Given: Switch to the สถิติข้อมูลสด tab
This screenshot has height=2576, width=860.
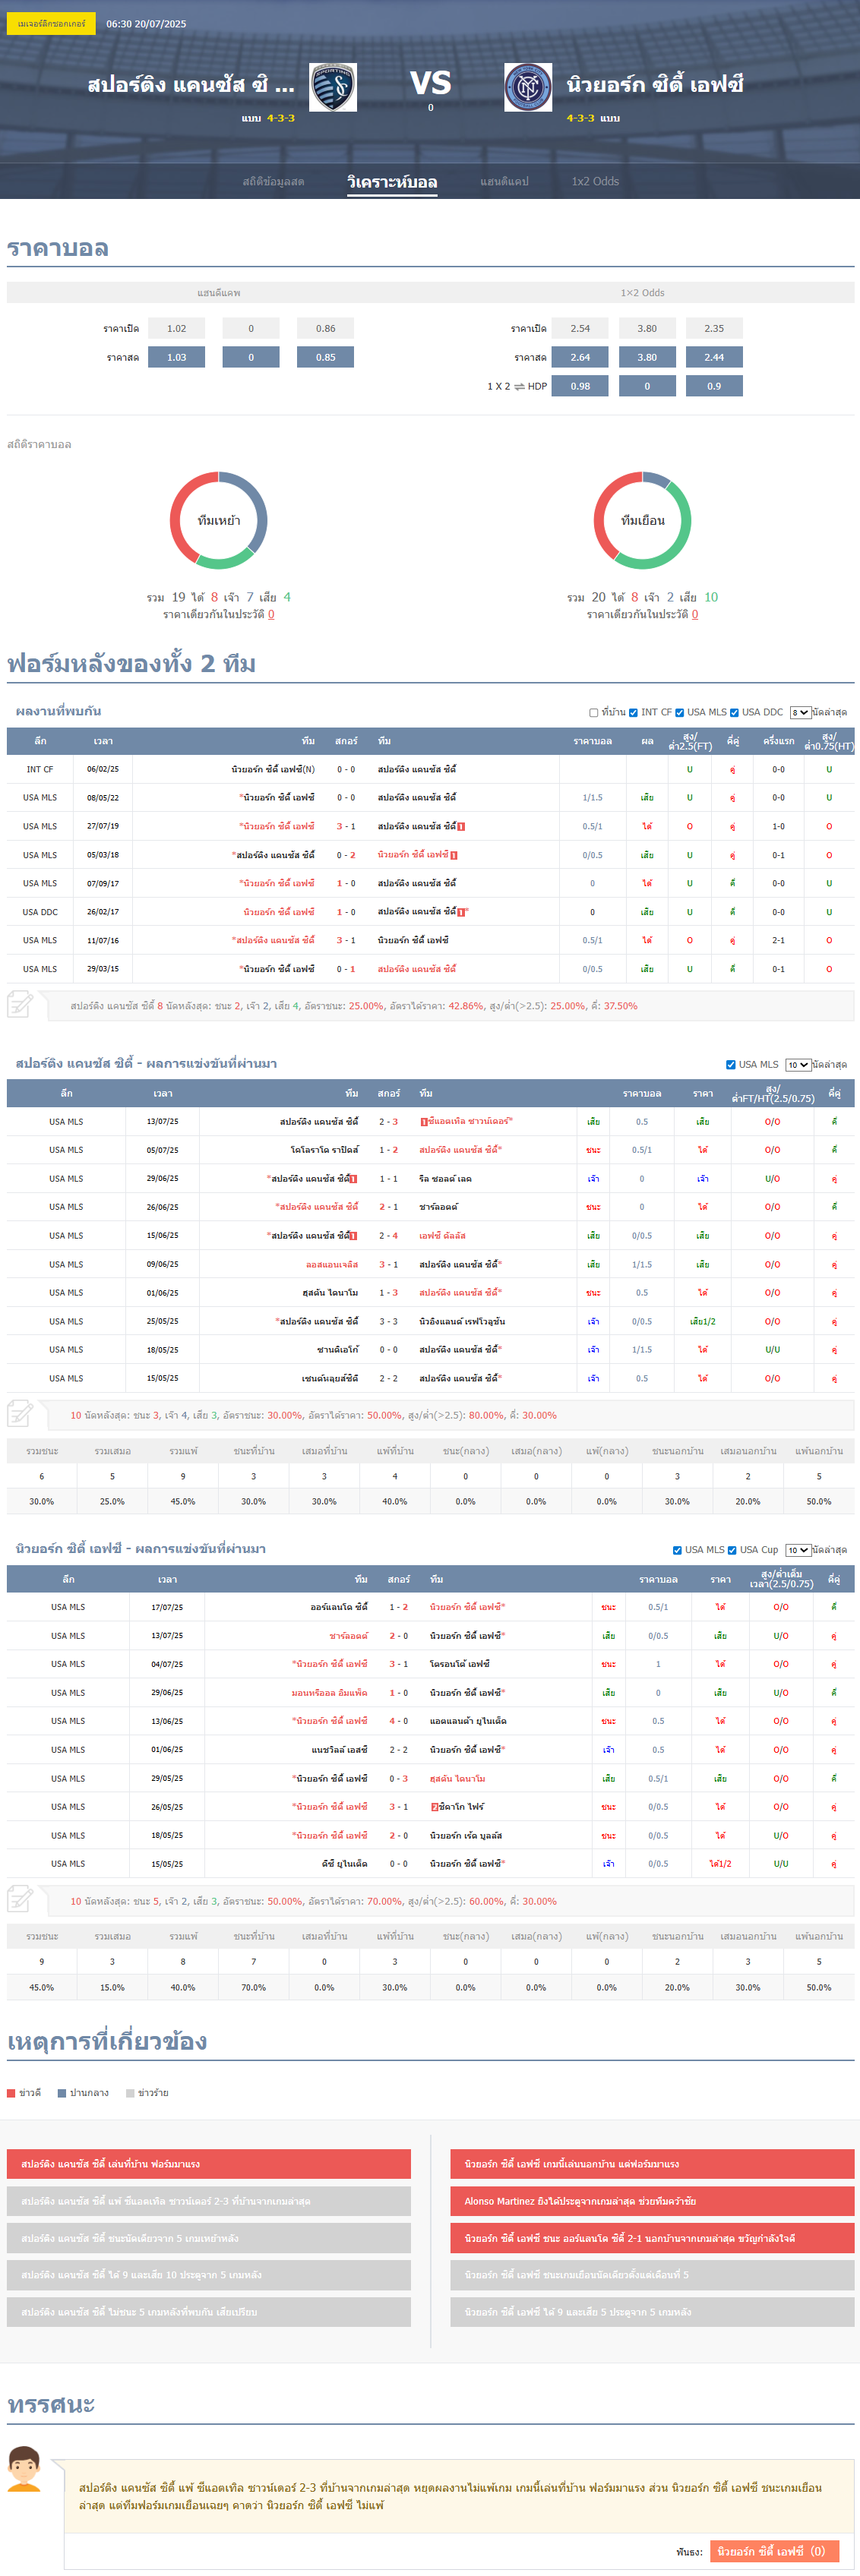Looking at the screenshot, I should (x=273, y=182).
